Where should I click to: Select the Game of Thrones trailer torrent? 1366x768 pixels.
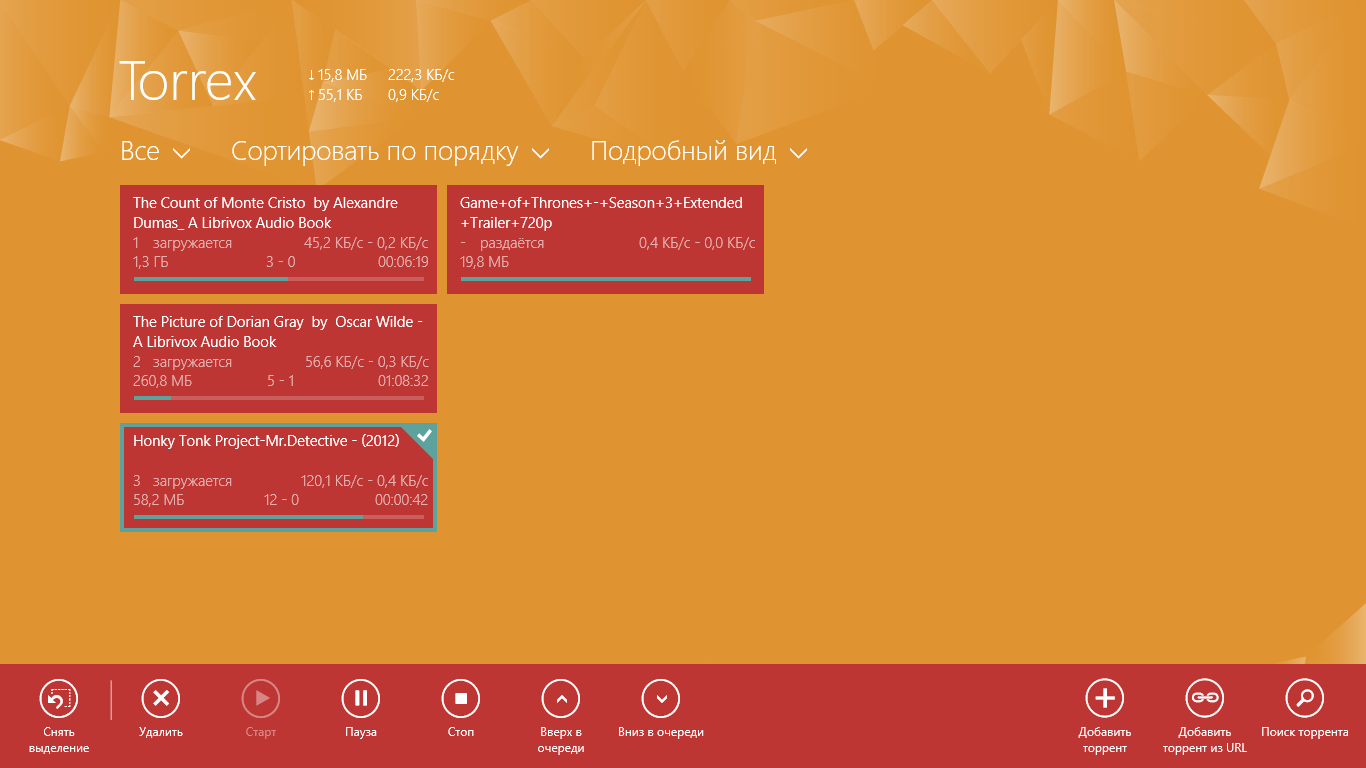pos(605,239)
